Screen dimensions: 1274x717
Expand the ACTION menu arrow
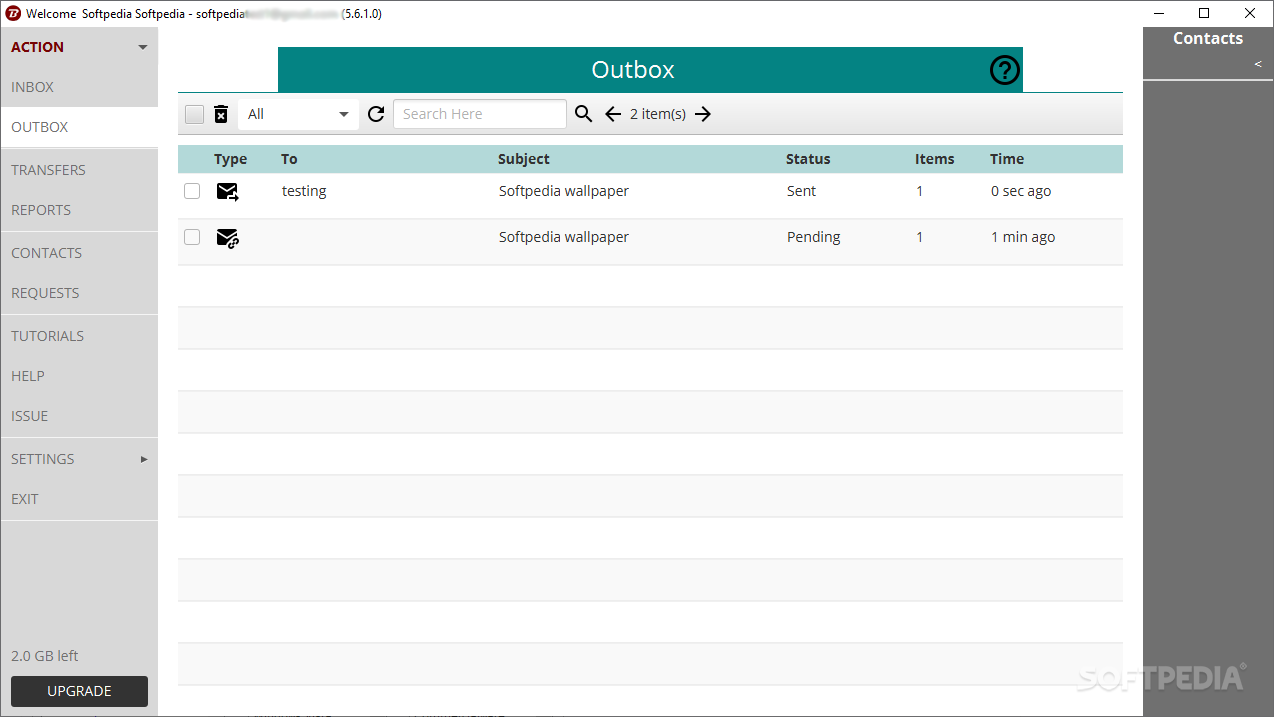[142, 47]
